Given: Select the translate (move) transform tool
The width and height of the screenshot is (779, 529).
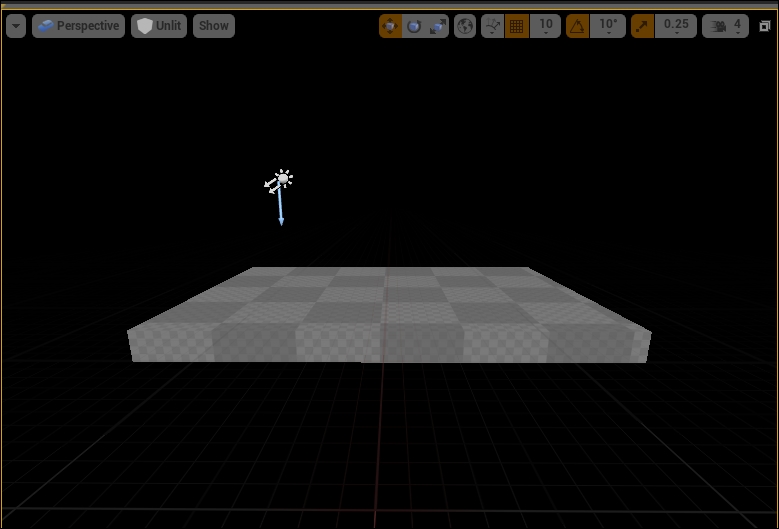Looking at the screenshot, I should click(390, 26).
